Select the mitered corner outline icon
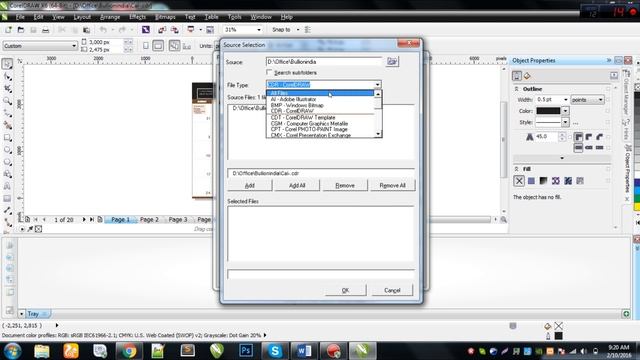 (578, 137)
